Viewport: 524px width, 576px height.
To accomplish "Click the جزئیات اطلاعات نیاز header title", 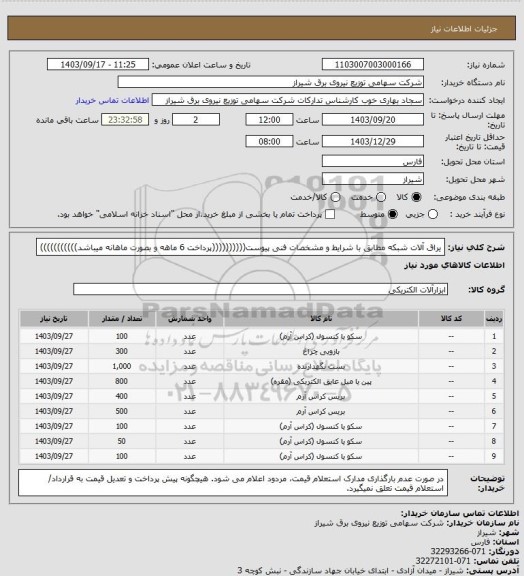I will click(x=464, y=29).
